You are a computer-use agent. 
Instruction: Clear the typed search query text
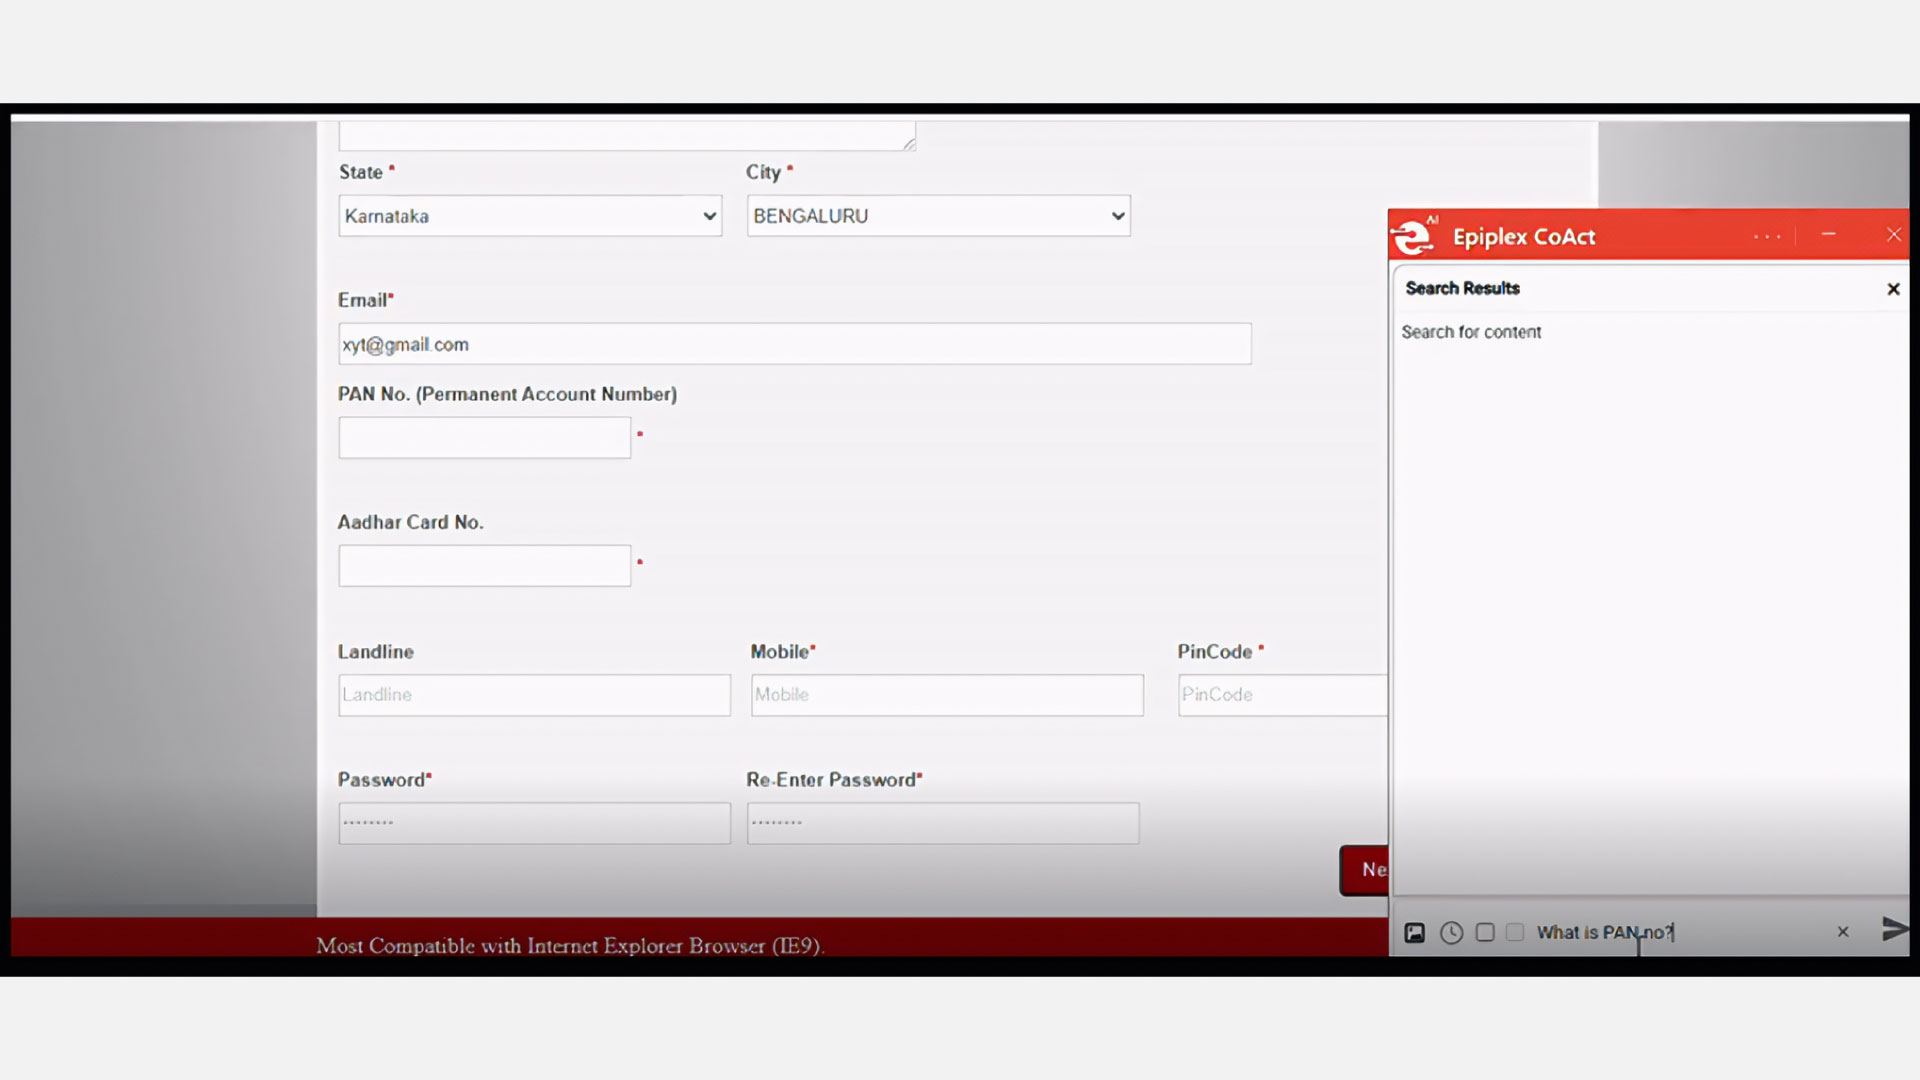coord(1842,932)
